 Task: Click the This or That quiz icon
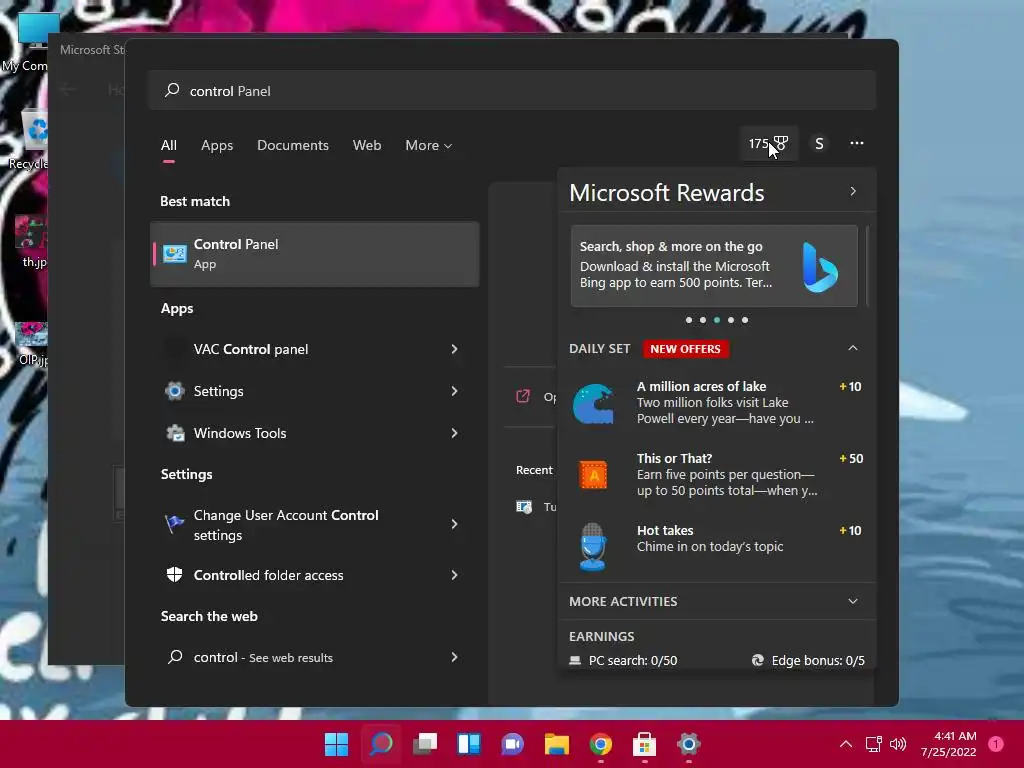pos(593,475)
